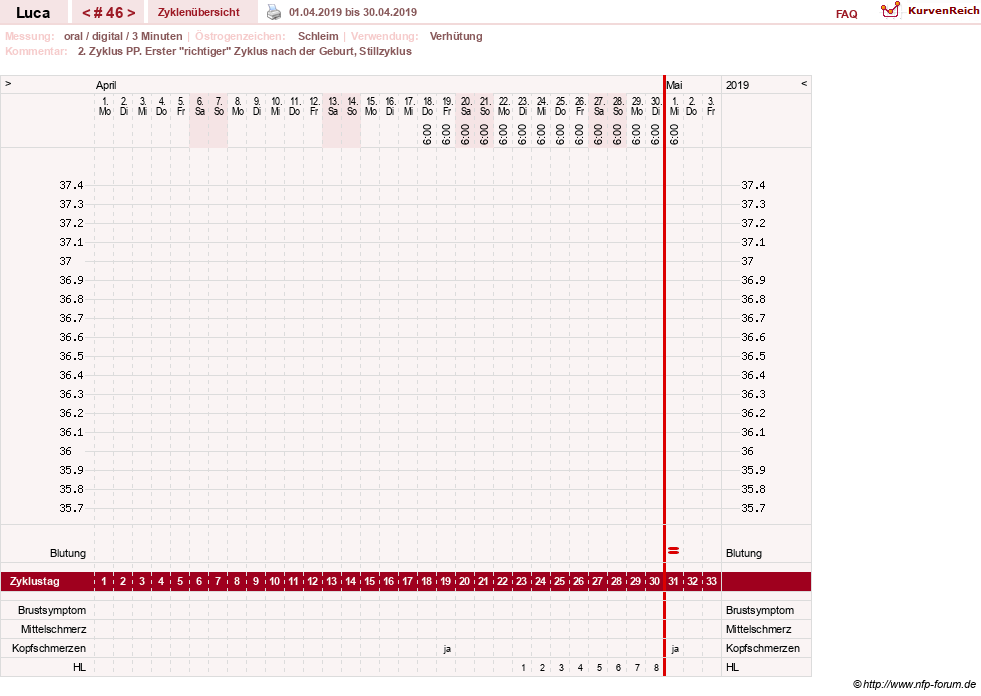Click the Verhütung value text
This screenshot has width=981, height=696.
coord(456,36)
